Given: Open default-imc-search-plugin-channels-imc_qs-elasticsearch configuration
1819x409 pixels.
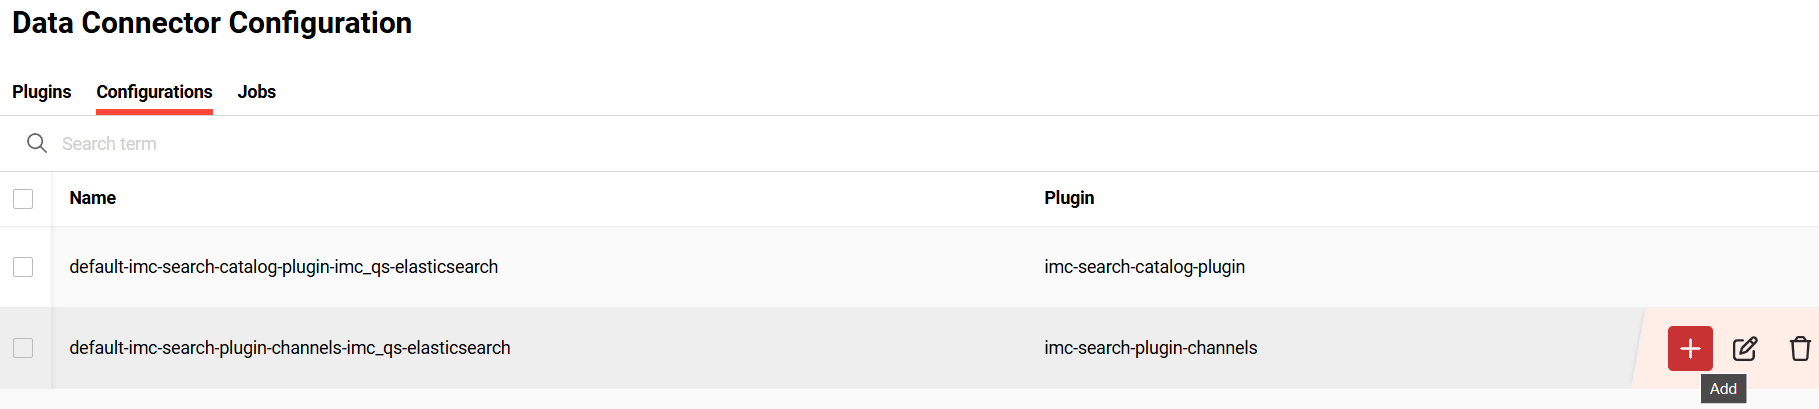Looking at the screenshot, I should point(289,348).
